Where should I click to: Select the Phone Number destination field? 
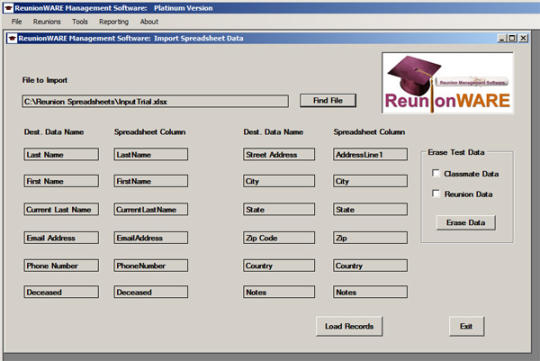(61, 265)
